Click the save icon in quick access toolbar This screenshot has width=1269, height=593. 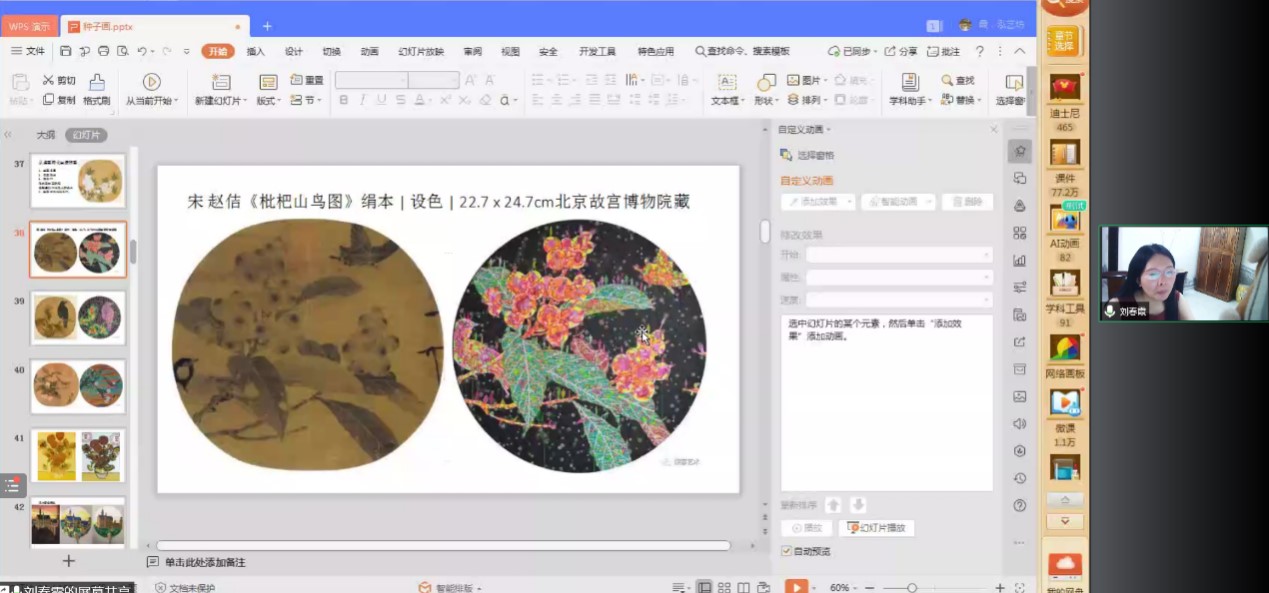(x=65, y=51)
